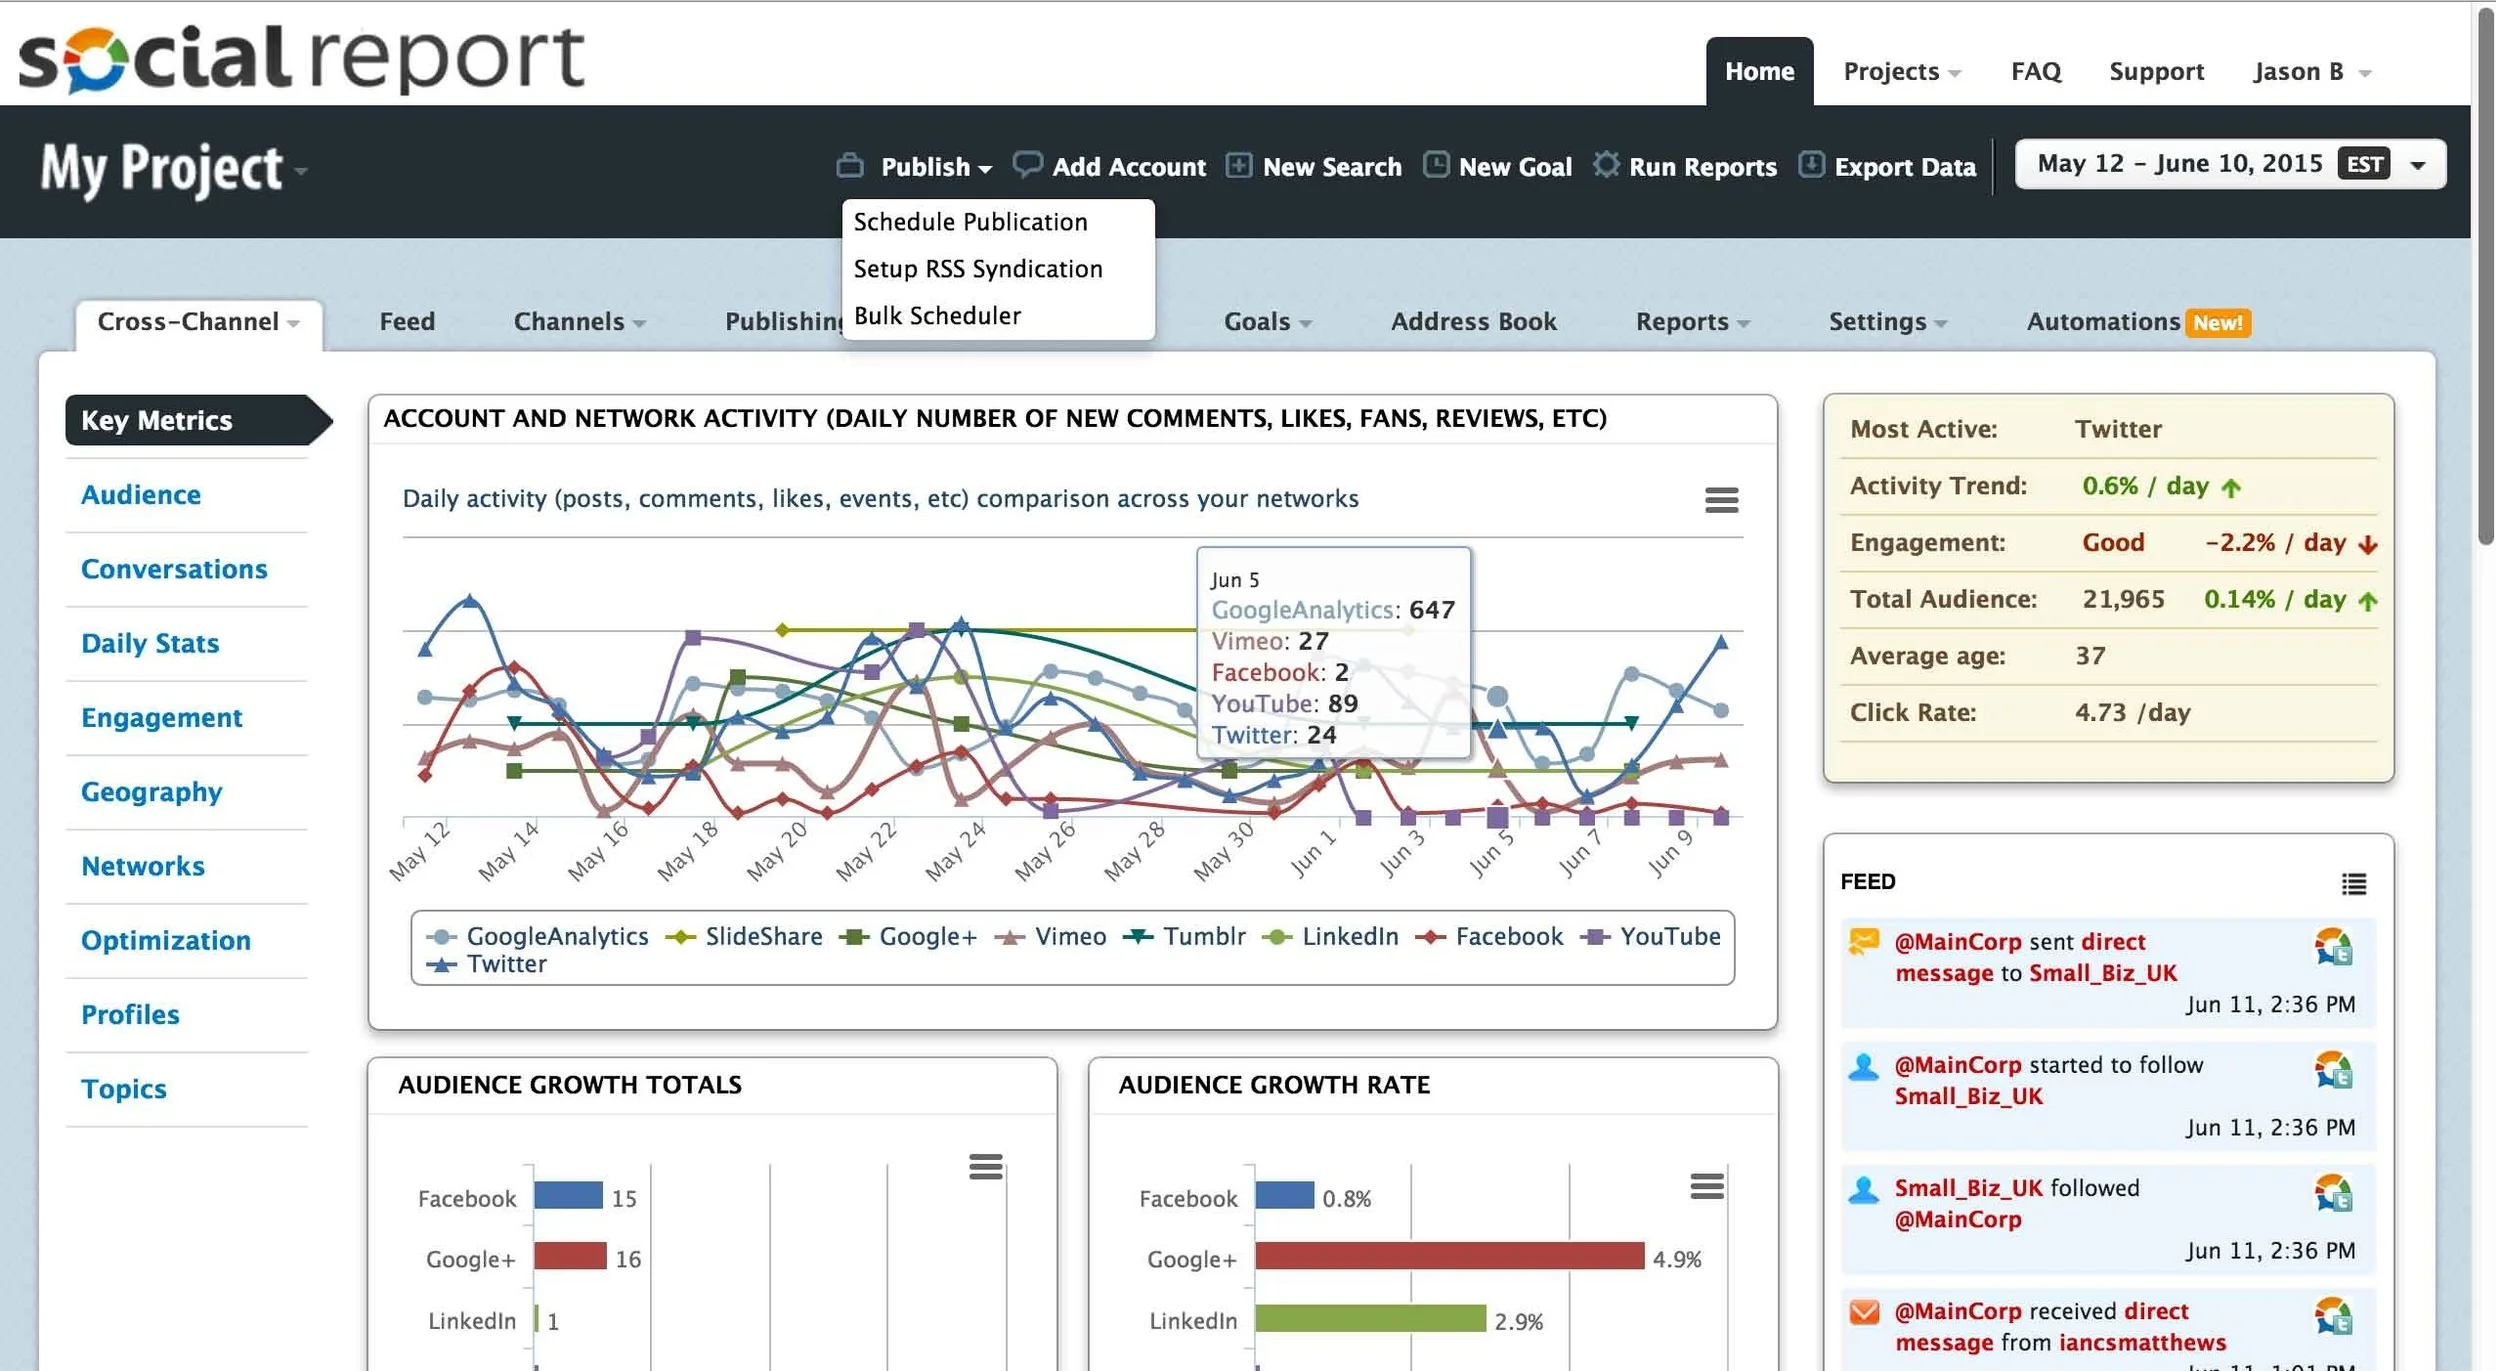Click the Jun 5 Twitter data point

click(1497, 729)
